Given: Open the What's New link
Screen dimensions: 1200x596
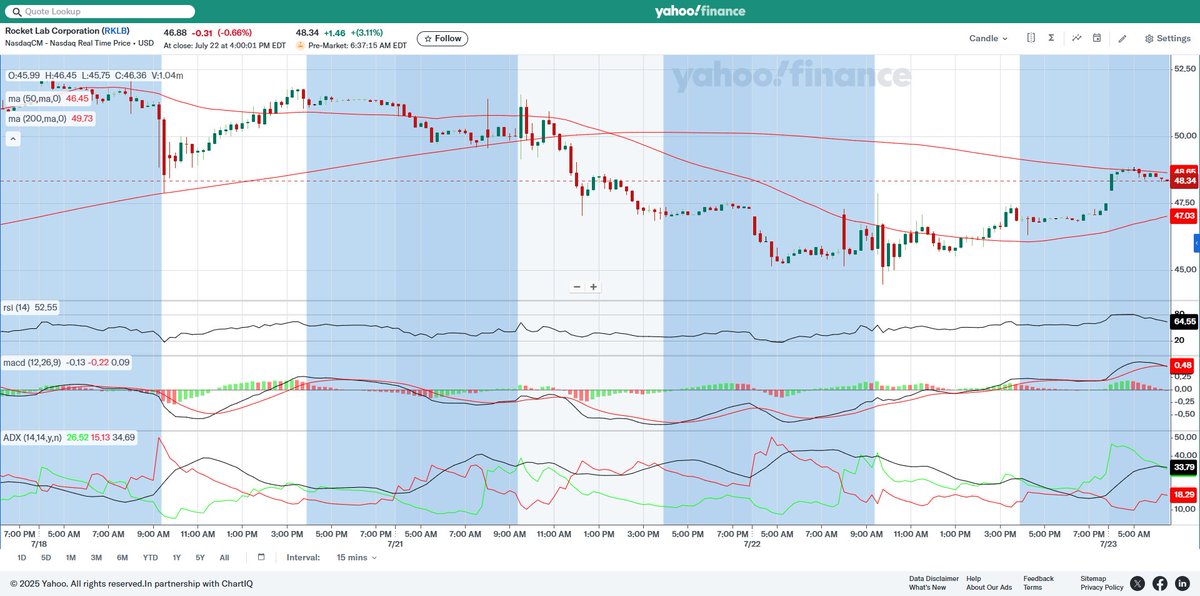Looking at the screenshot, I should coord(927,587).
